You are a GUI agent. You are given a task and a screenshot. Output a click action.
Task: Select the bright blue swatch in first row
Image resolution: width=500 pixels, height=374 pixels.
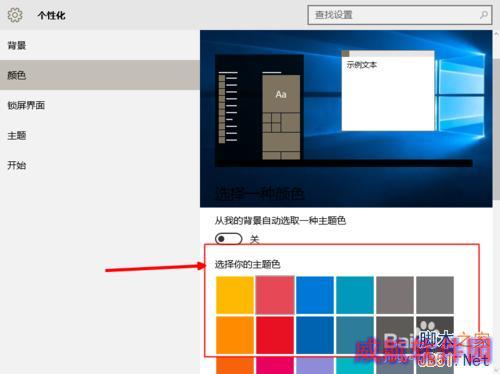[315, 295]
